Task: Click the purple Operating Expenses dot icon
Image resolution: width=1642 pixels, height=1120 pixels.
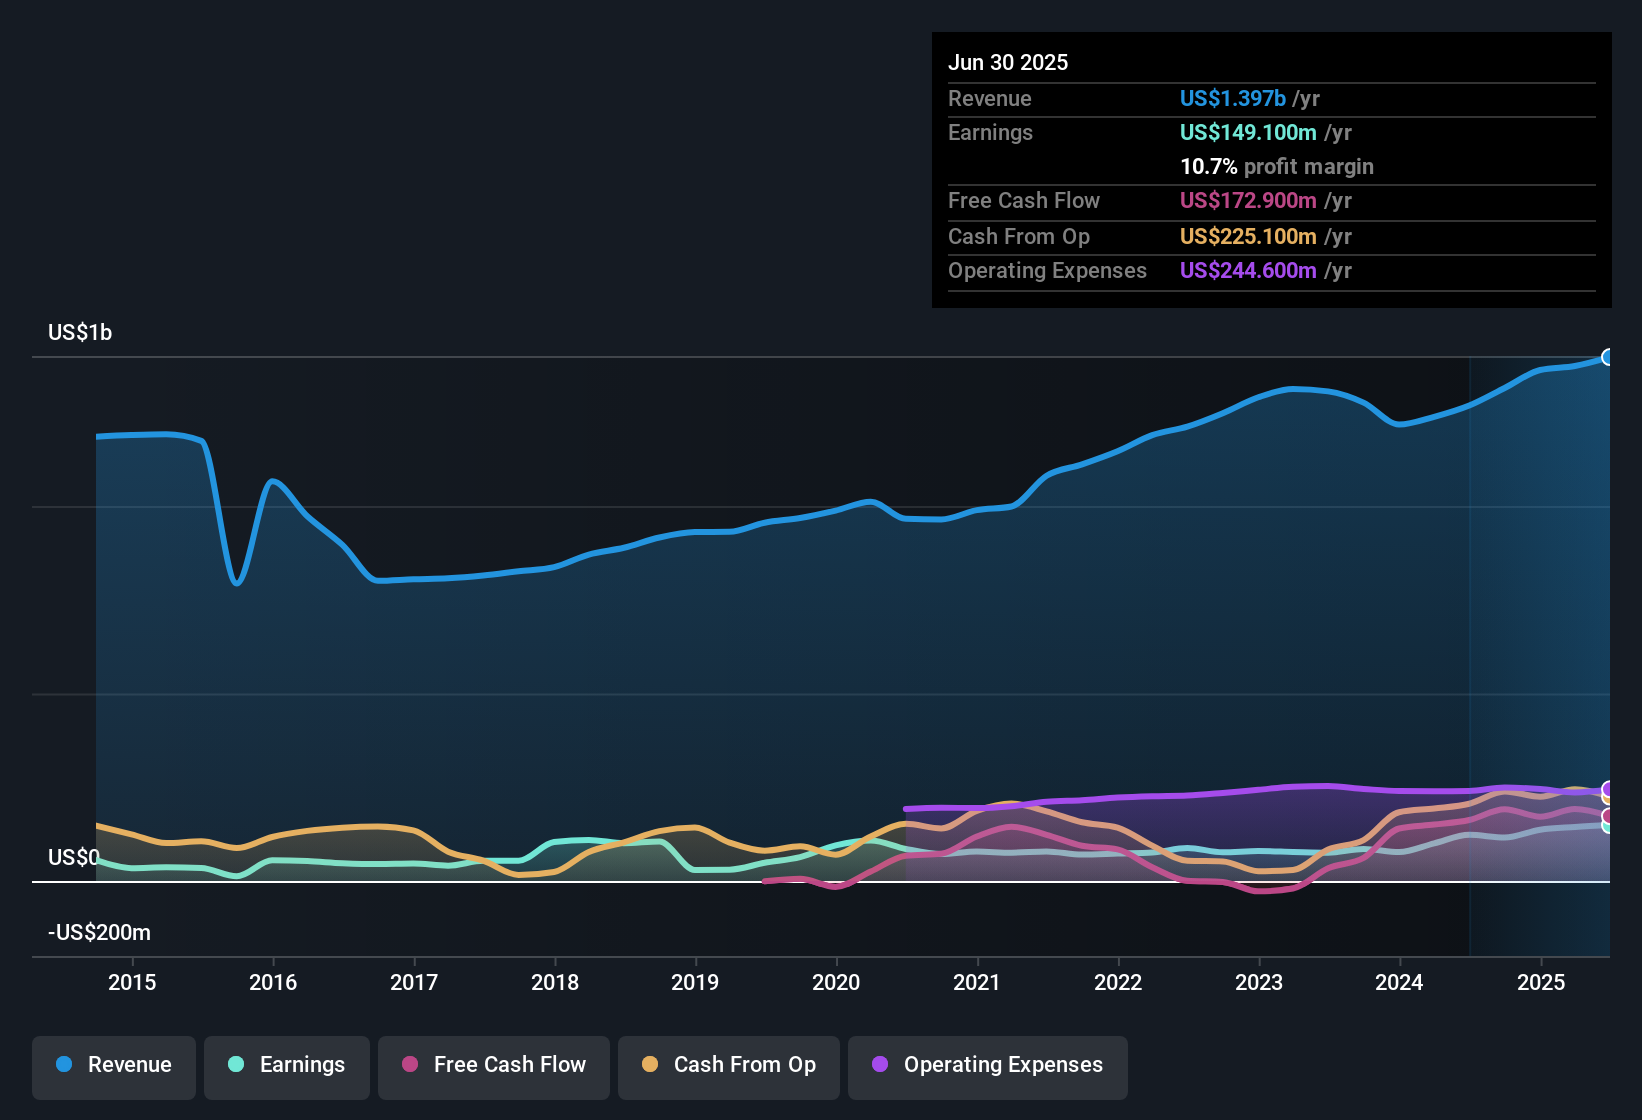Action: pyautogui.click(x=879, y=1065)
